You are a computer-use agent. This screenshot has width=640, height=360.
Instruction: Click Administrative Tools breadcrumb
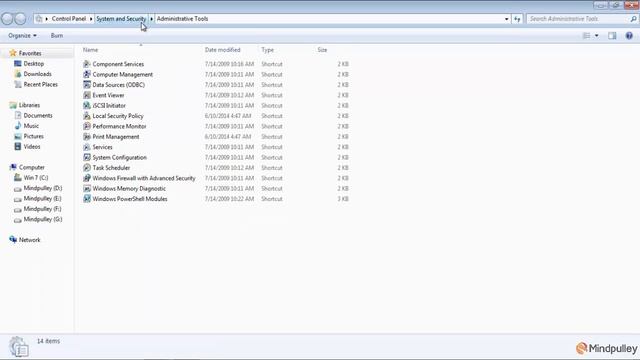(x=182, y=19)
